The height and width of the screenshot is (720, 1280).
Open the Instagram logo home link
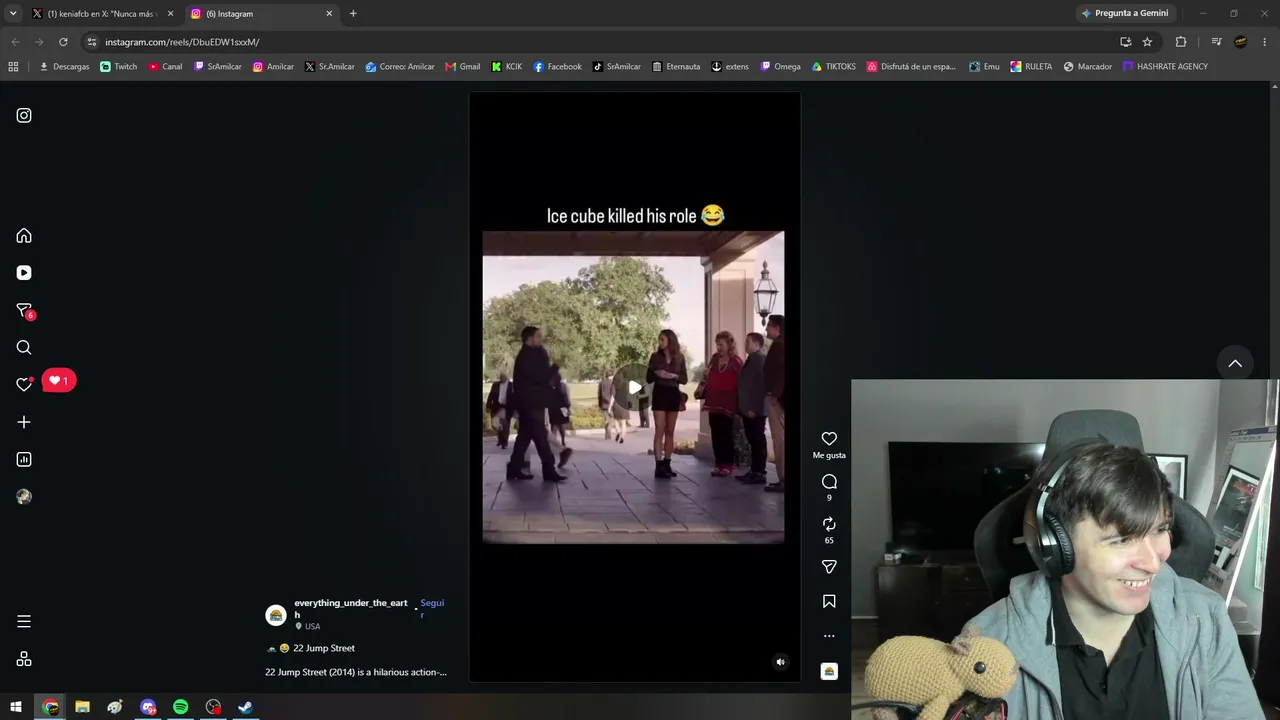[x=24, y=115]
